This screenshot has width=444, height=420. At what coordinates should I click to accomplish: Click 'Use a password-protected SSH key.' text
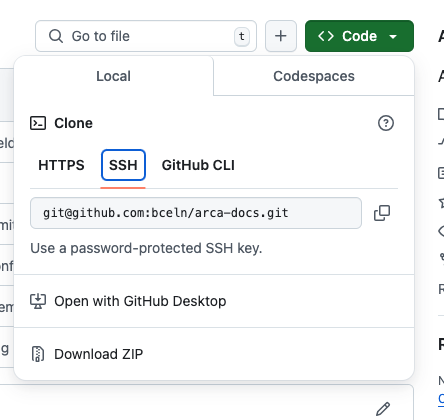click(146, 248)
